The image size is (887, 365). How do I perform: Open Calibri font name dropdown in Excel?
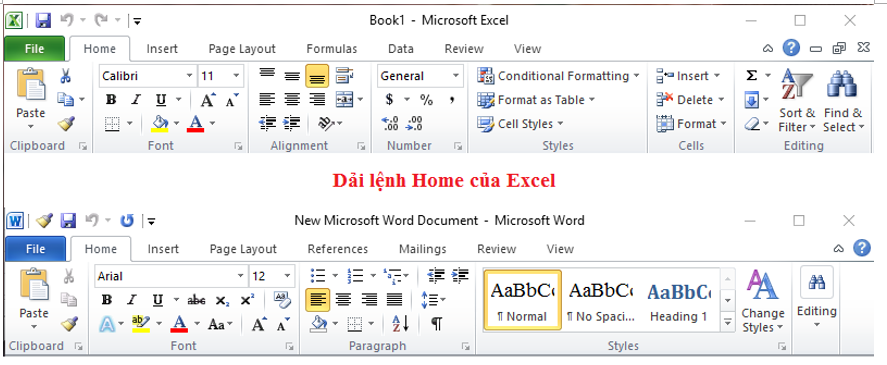pos(190,76)
